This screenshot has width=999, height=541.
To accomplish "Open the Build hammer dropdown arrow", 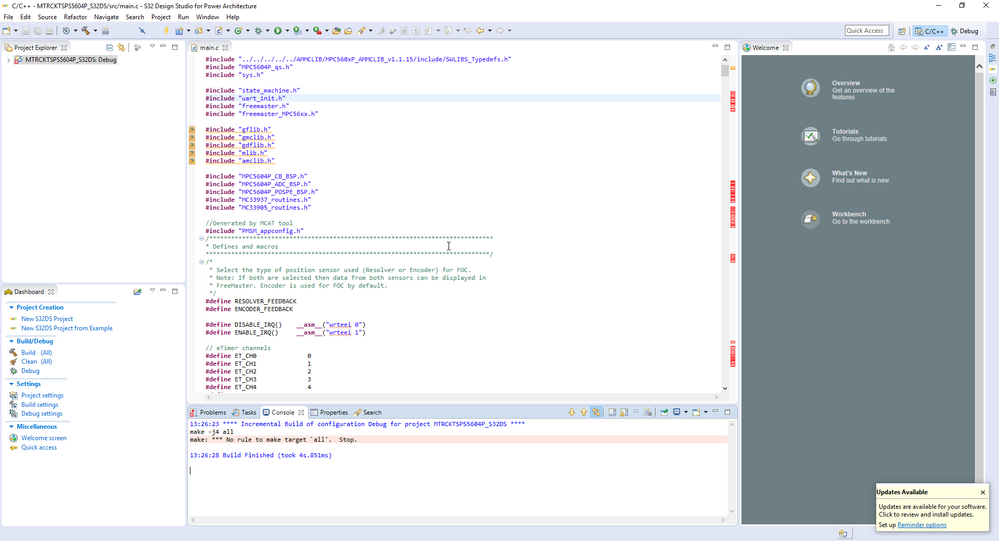I will (x=96, y=31).
